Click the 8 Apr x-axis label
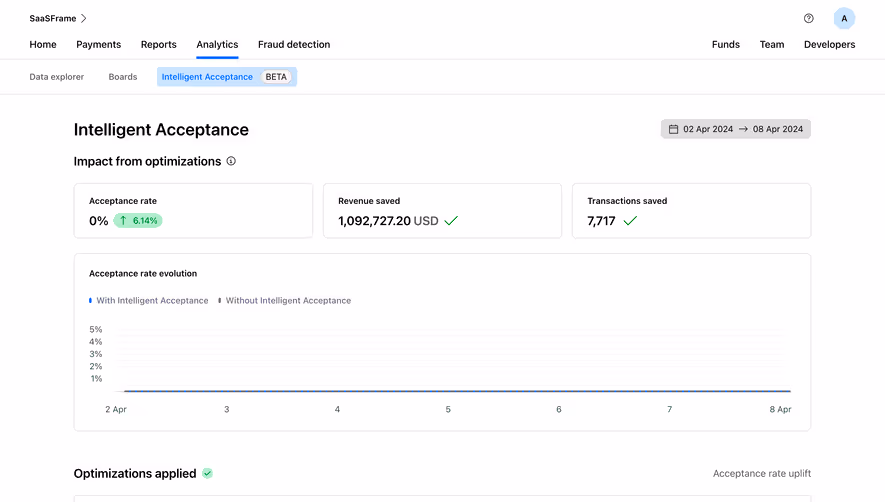 click(x=781, y=409)
